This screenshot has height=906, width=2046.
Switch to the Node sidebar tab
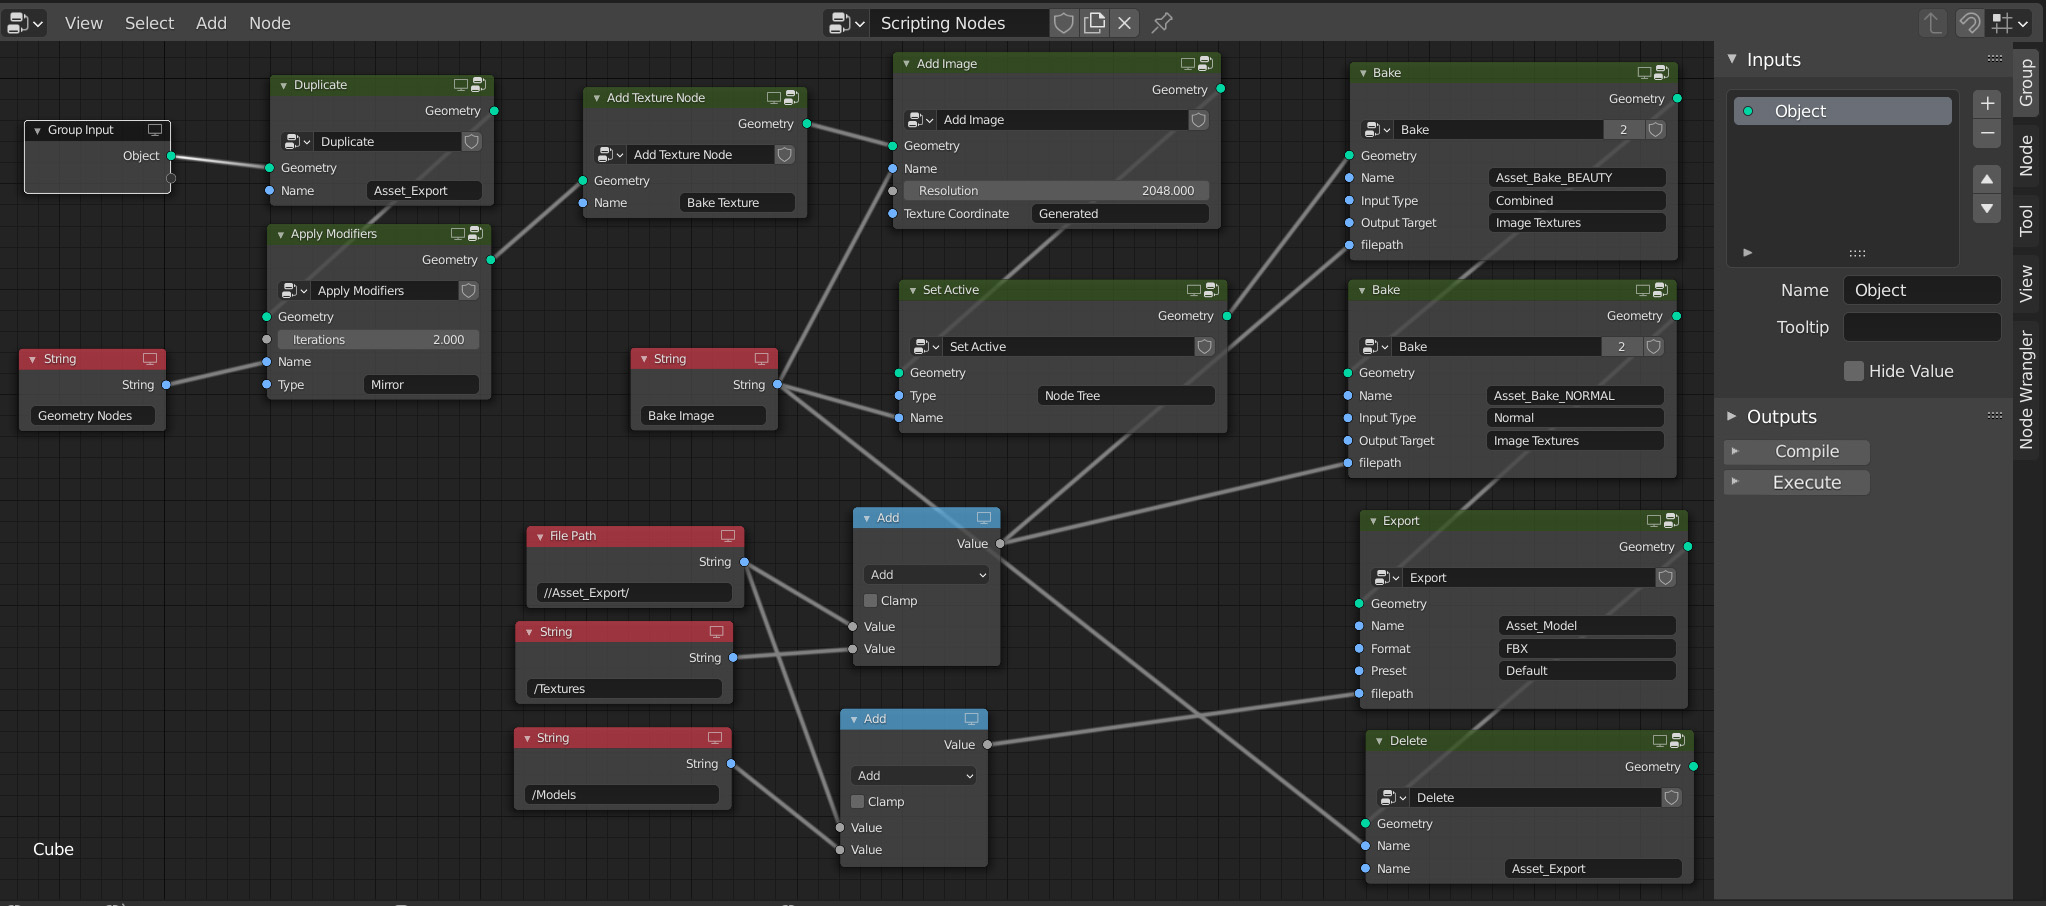pyautogui.click(x=2026, y=156)
